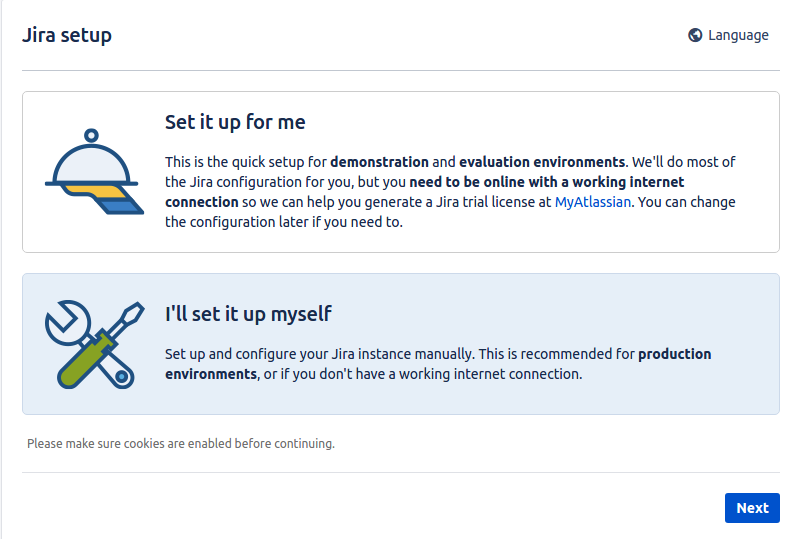Open the Language selector
This screenshot has width=796, height=539.
pyautogui.click(x=728, y=35)
